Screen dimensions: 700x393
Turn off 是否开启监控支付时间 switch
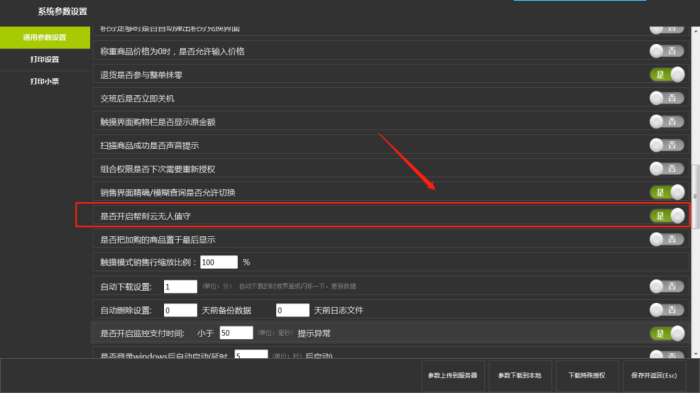click(667, 334)
